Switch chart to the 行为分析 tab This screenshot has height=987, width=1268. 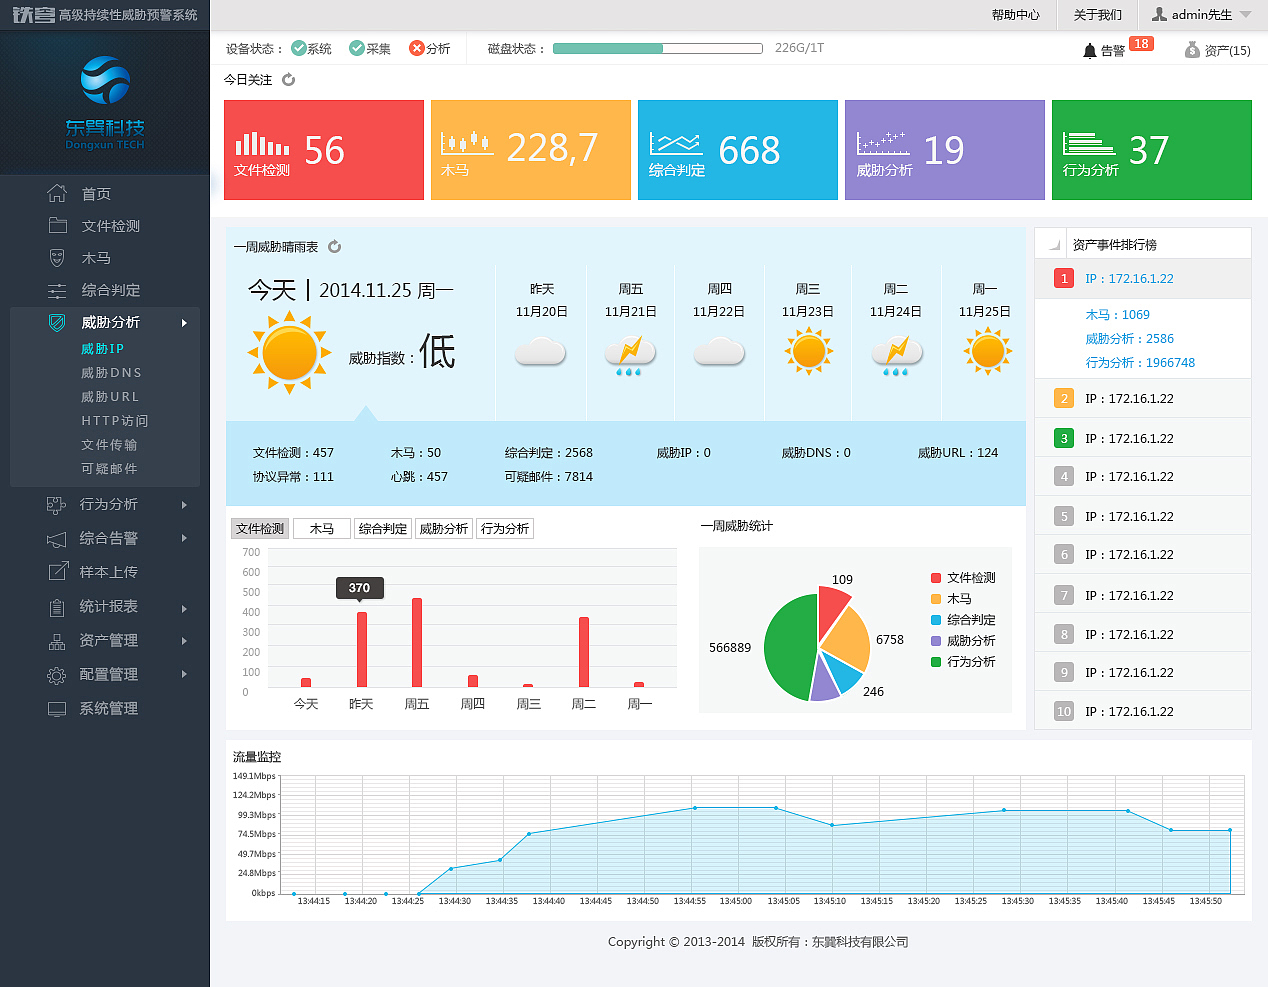[505, 528]
